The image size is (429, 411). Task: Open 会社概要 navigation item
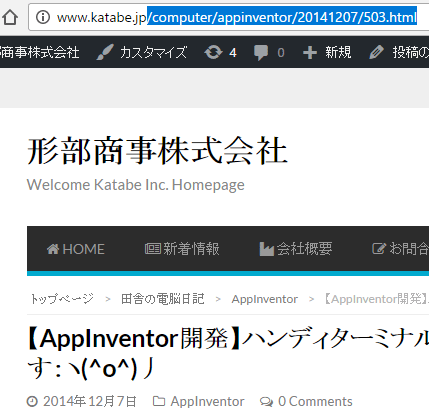pos(304,249)
